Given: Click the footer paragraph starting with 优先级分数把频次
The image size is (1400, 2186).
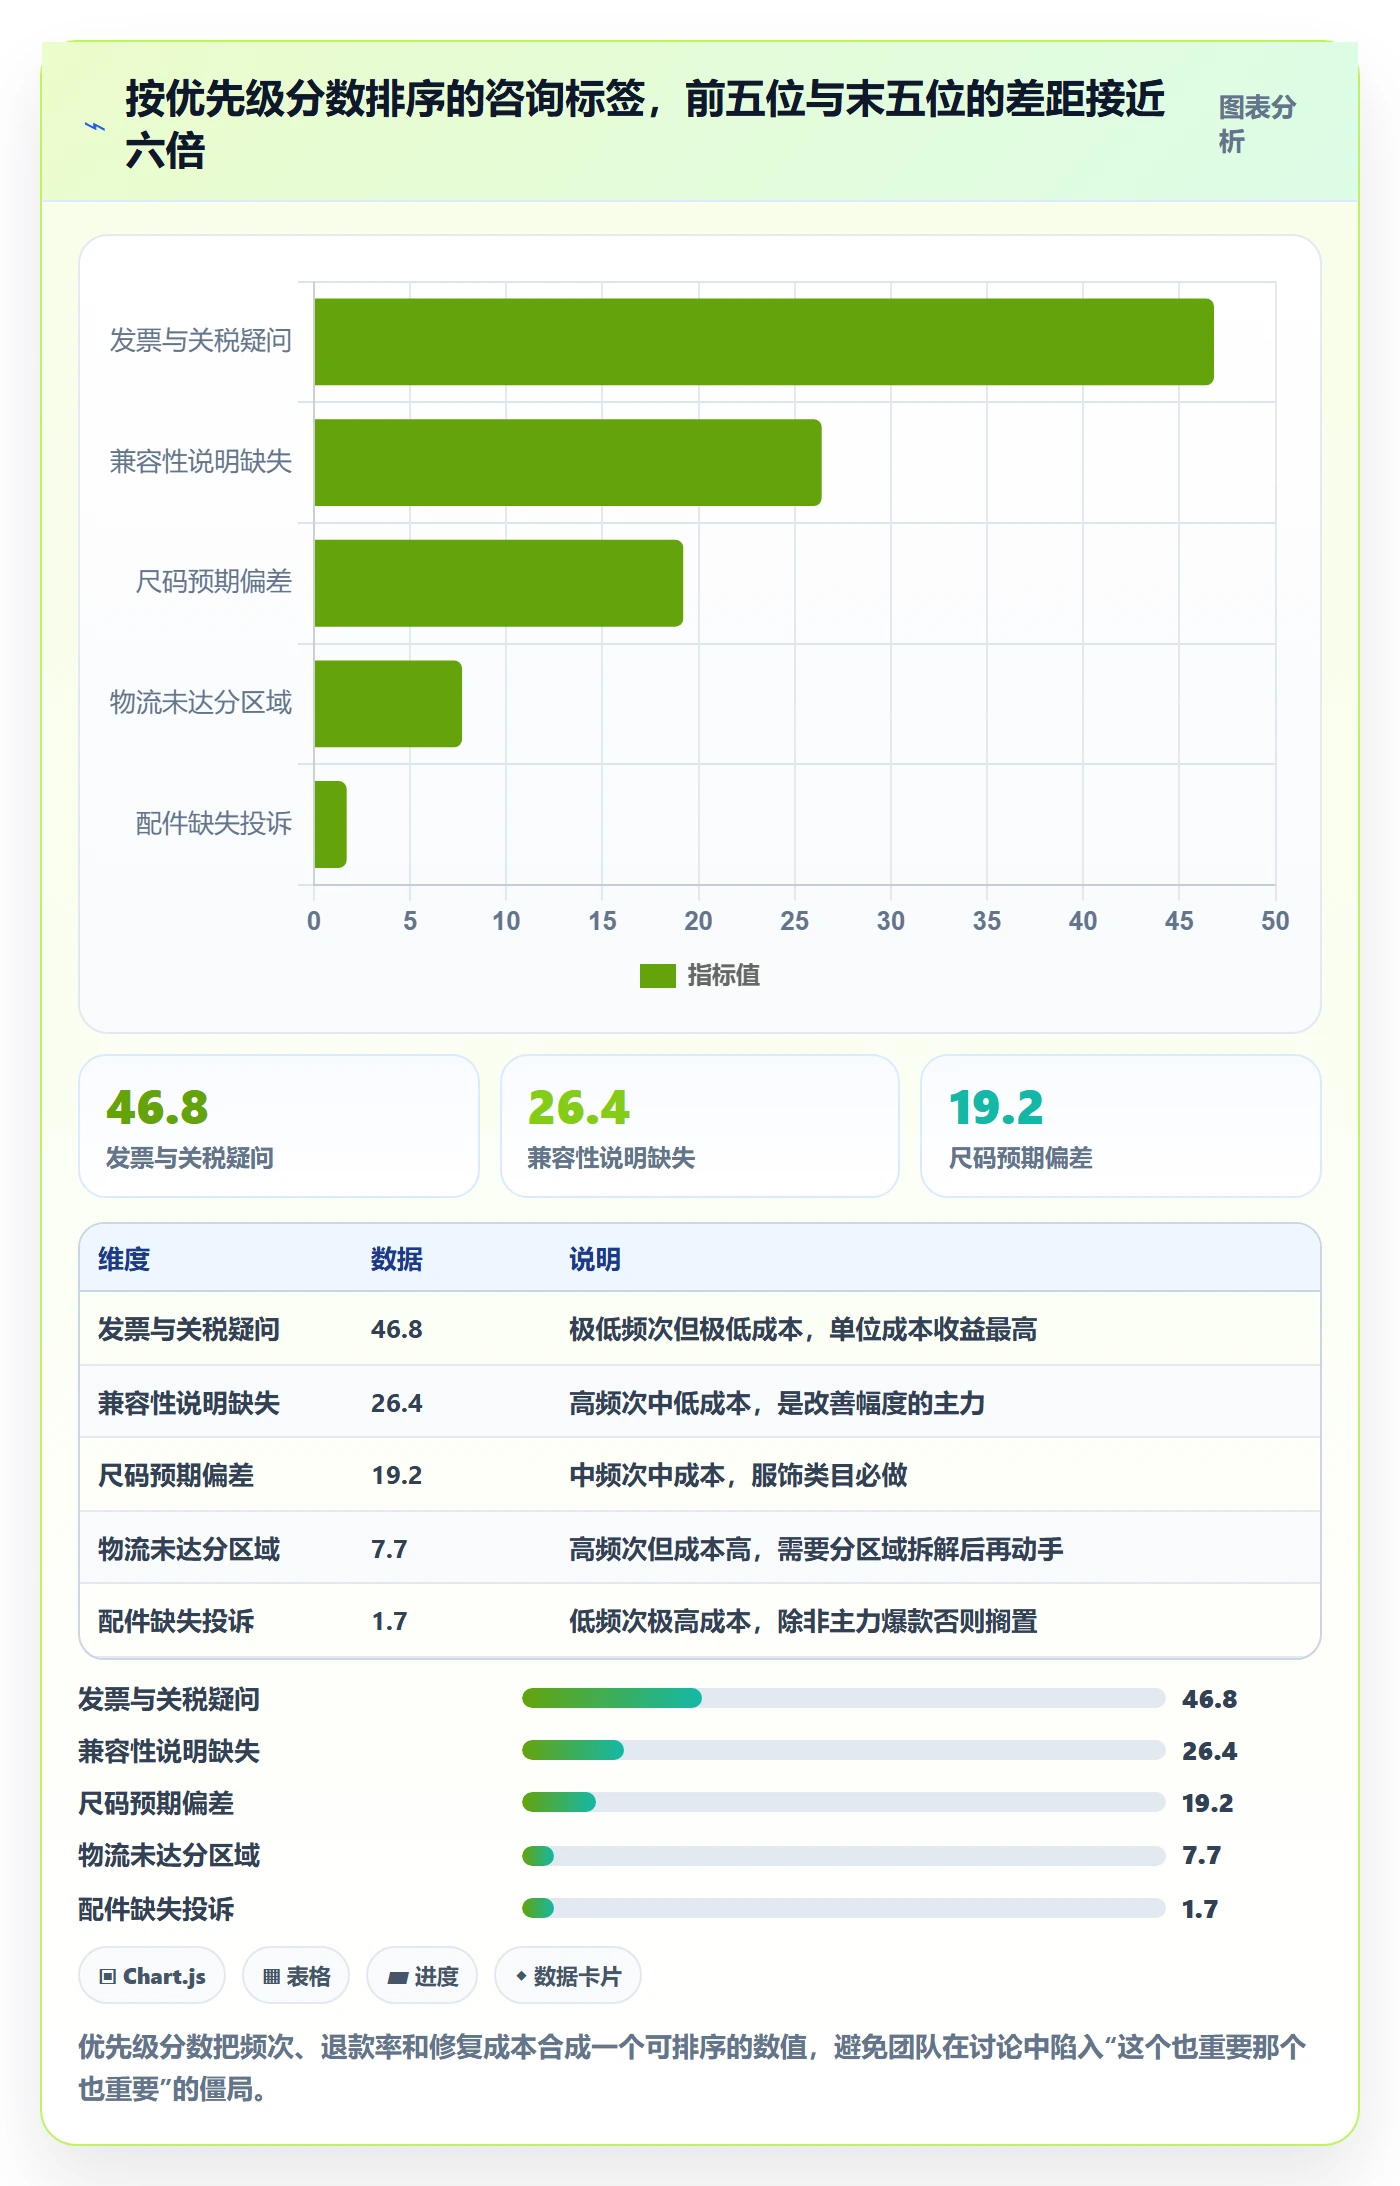Looking at the screenshot, I should click(692, 2068).
